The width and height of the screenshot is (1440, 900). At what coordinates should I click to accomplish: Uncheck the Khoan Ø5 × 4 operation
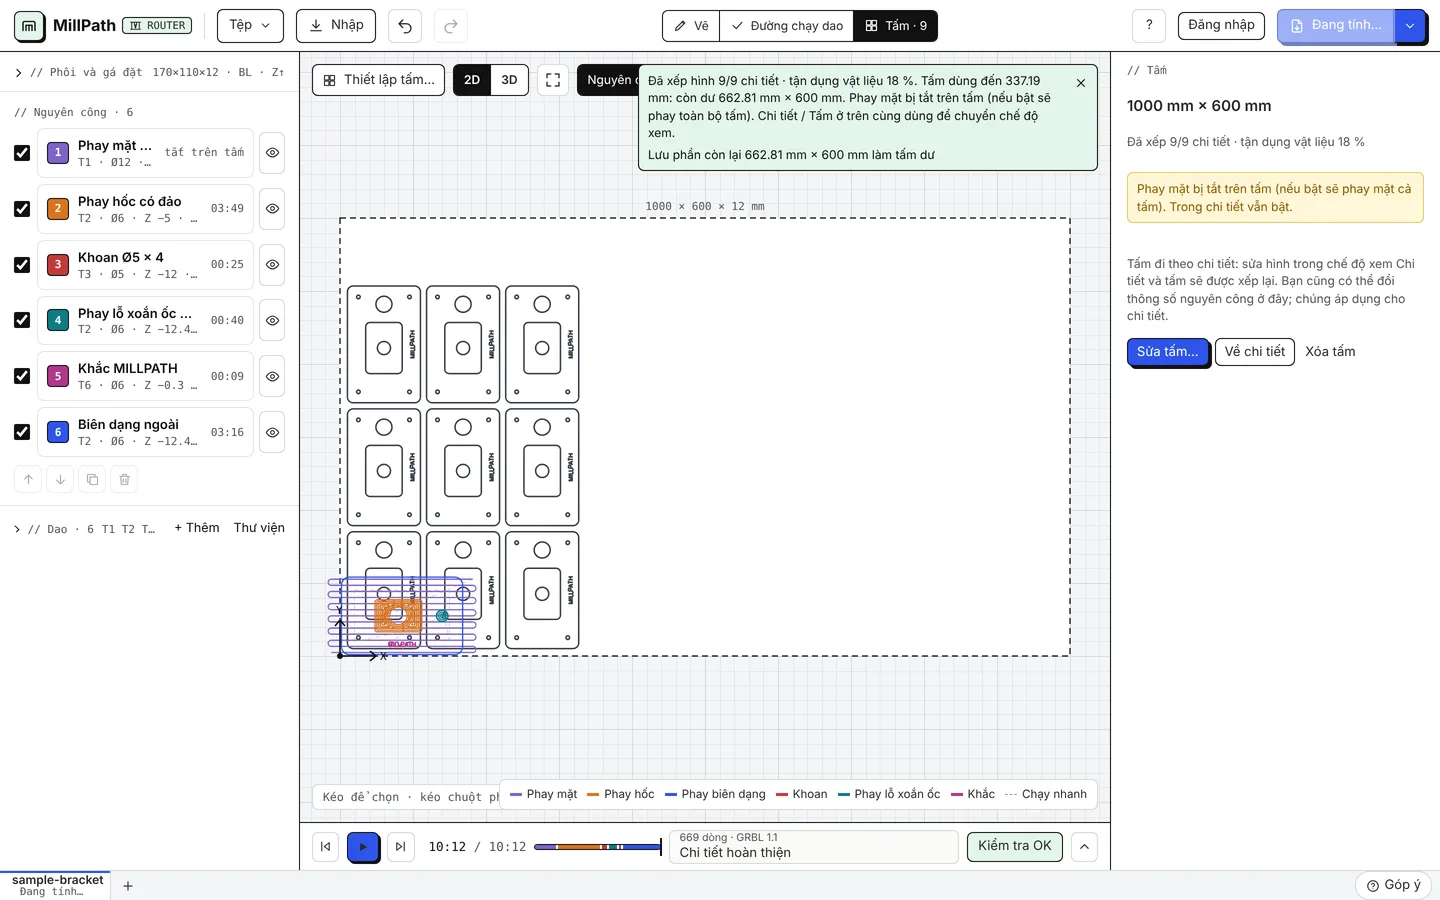click(22, 265)
